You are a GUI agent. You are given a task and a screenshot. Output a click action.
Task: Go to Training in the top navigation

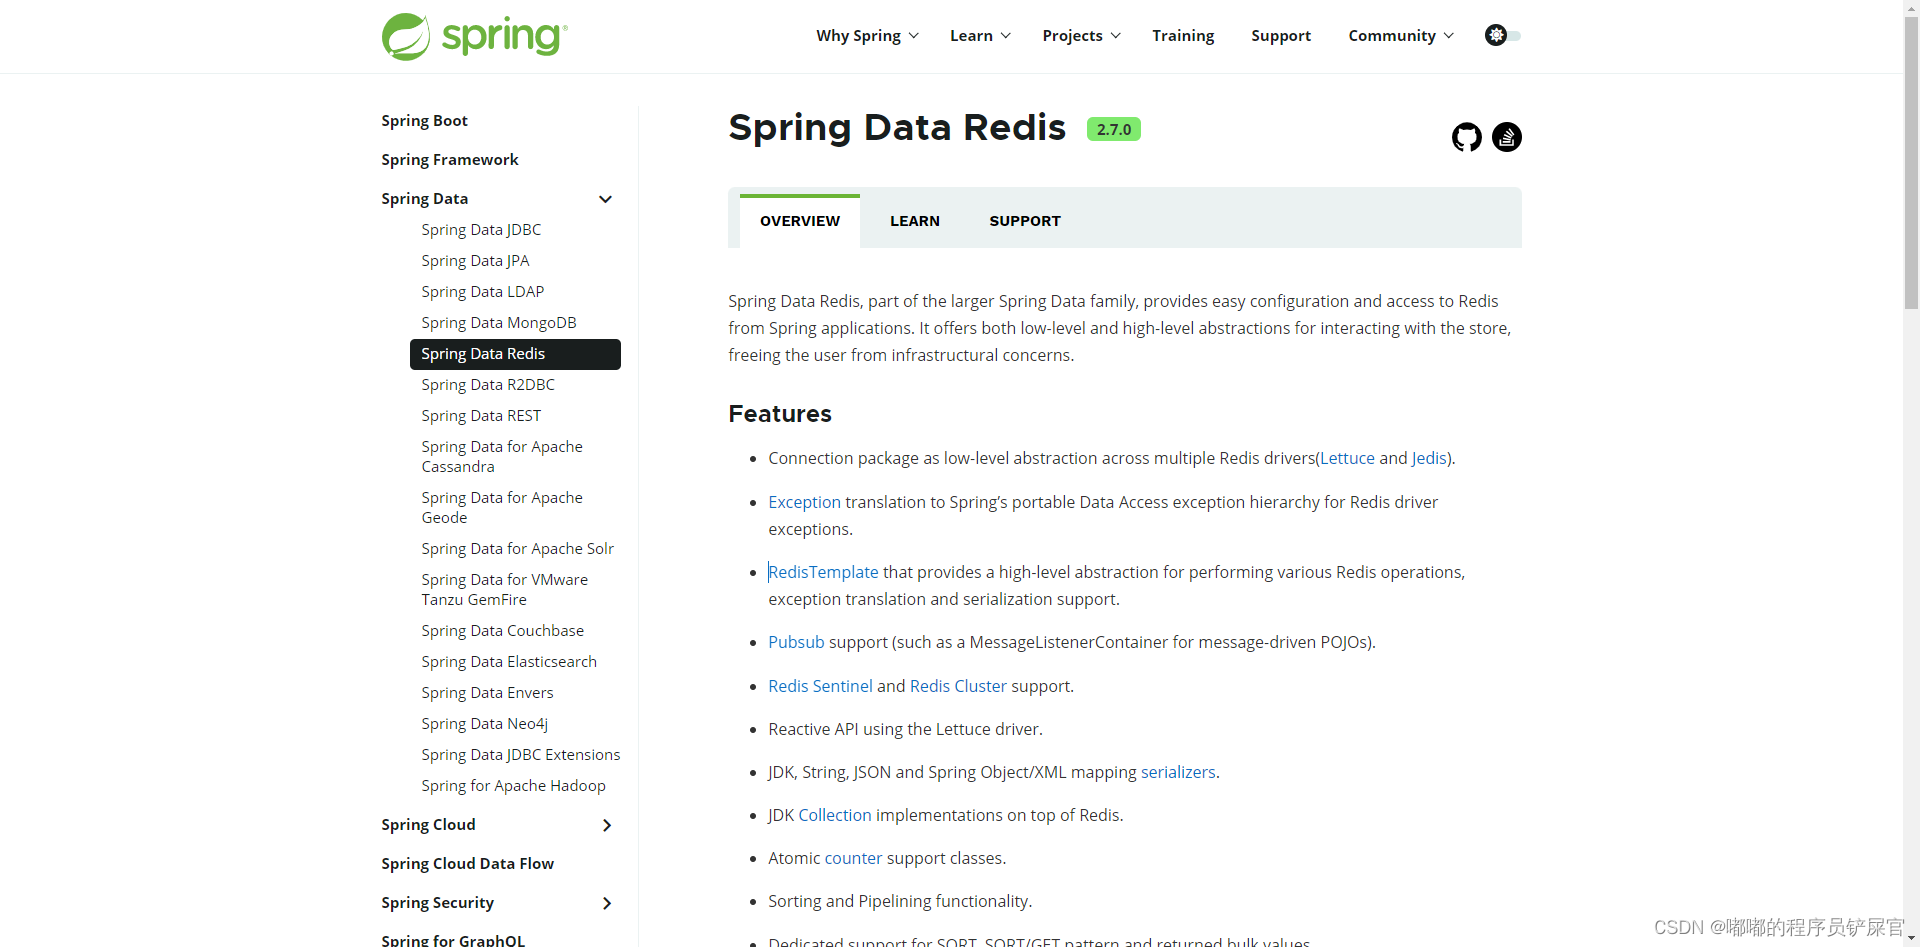point(1183,36)
